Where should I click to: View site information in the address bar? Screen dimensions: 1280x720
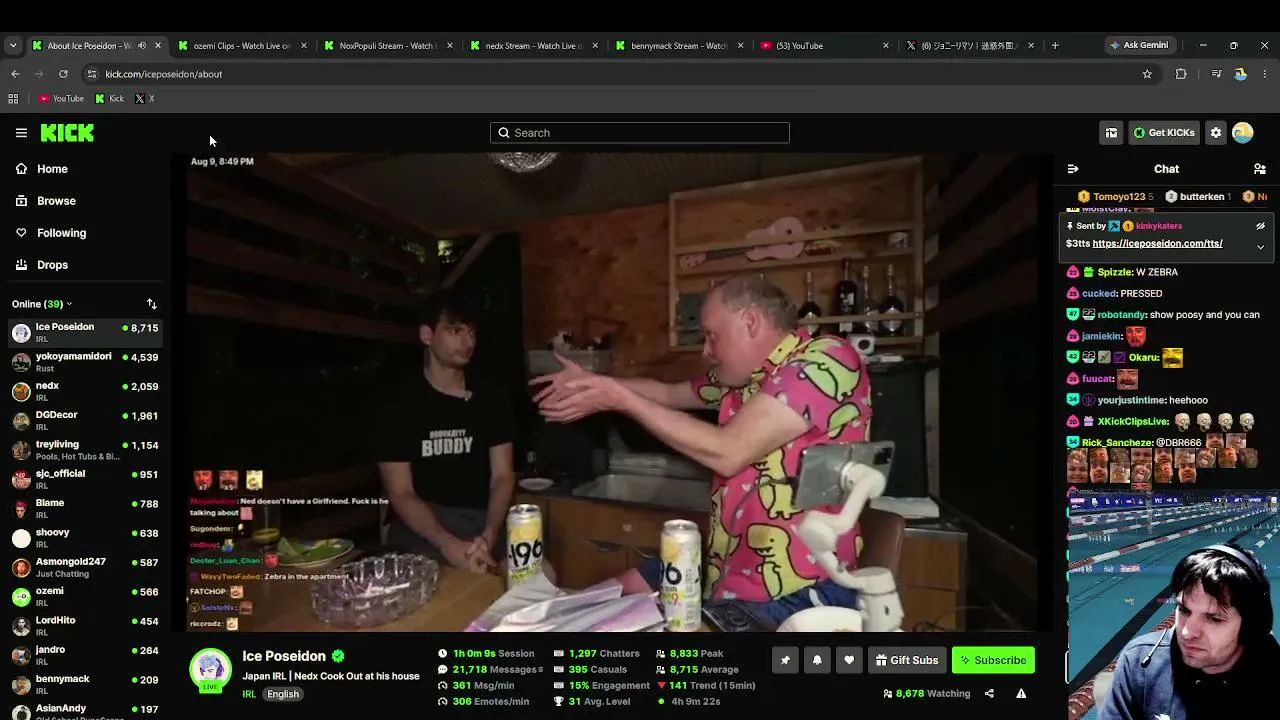(91, 74)
